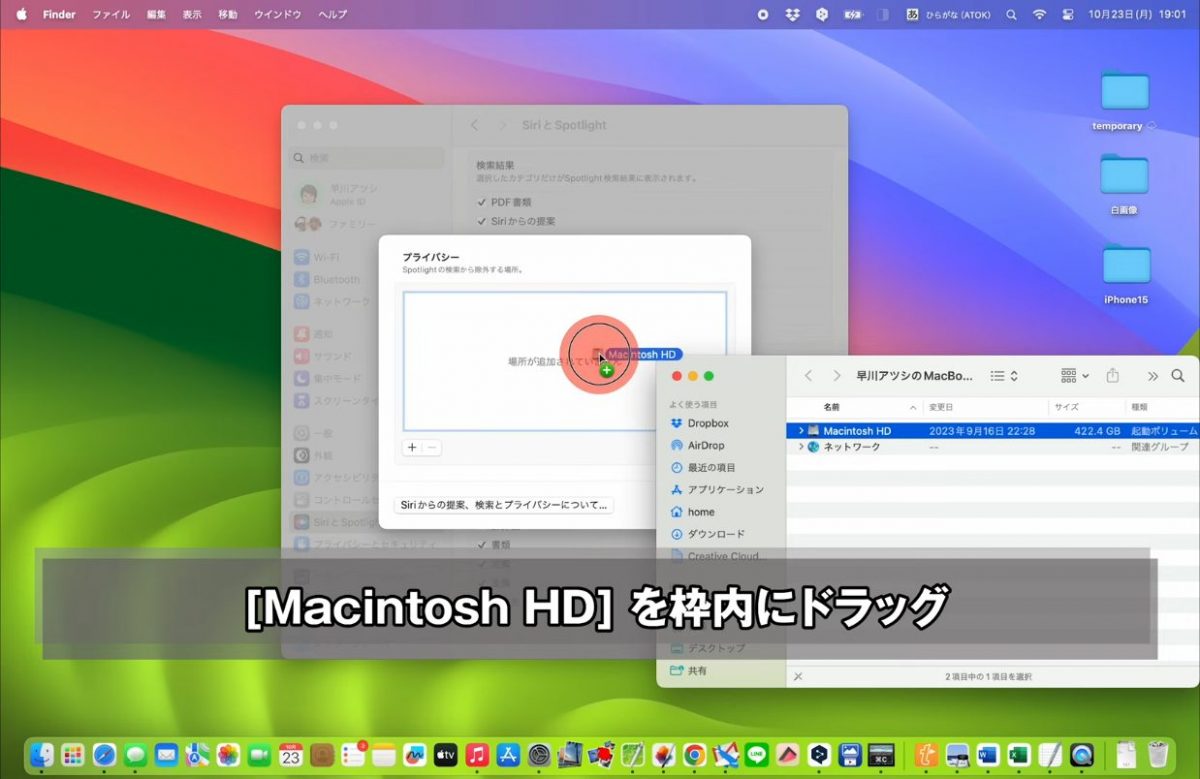This screenshot has height=779, width=1200.
Task: Expand the Macintosh HD row in Finder
Action: point(801,431)
